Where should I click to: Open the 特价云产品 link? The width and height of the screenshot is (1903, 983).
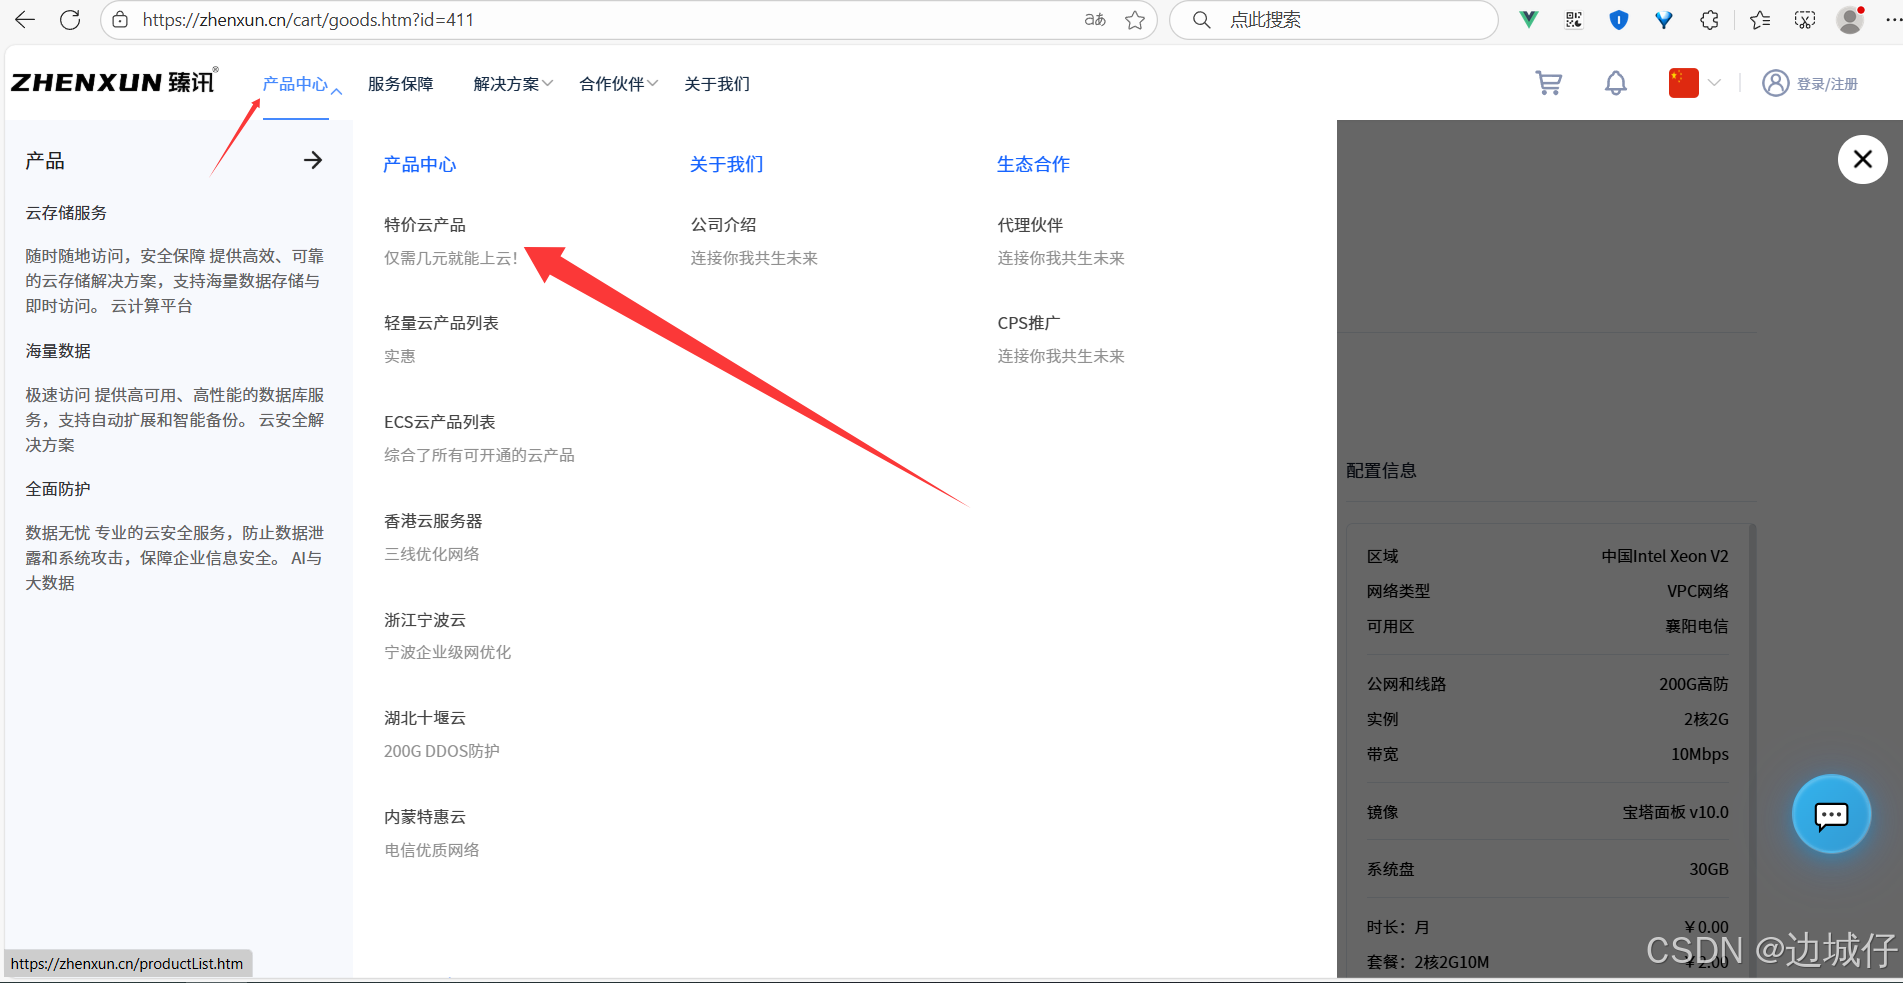[x=424, y=224]
